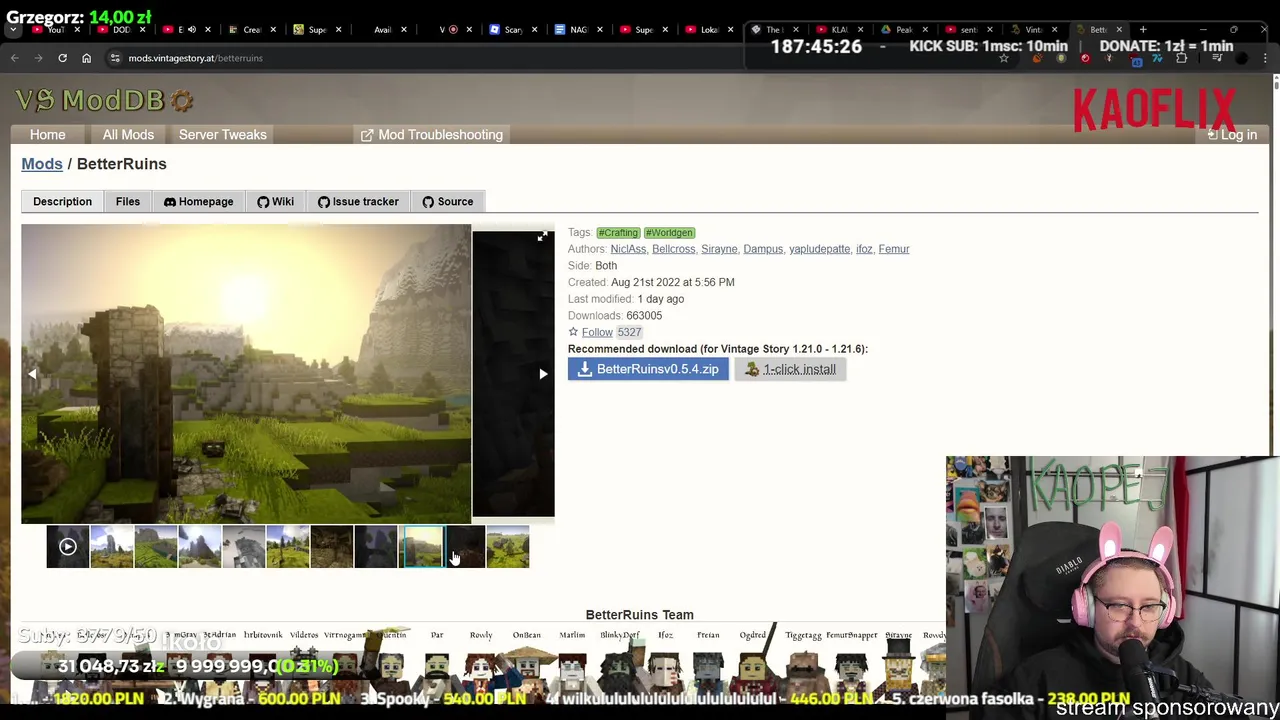The width and height of the screenshot is (1280, 720).
Task: Open the browser home page
Action: point(86,58)
